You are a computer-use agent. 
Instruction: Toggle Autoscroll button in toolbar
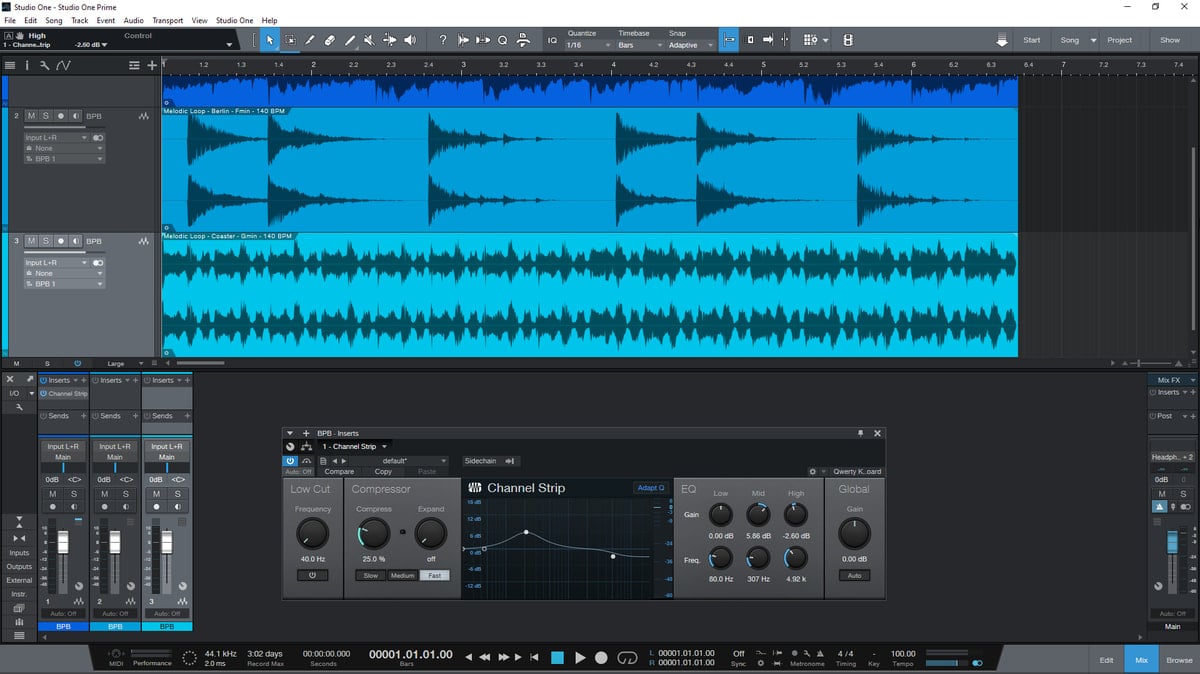[x=729, y=40]
